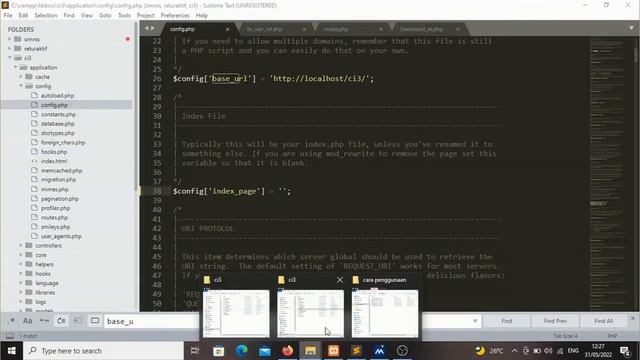Image resolution: width=640 pixels, height=360 pixels.
Task: Collapse the config folder
Action: click(x=21, y=86)
